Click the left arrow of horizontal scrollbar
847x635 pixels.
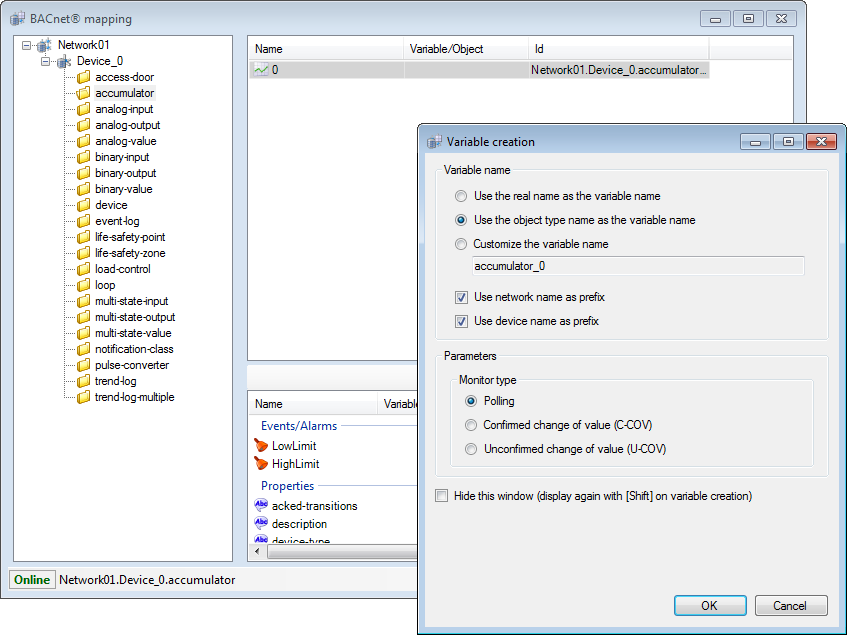tap(257, 552)
